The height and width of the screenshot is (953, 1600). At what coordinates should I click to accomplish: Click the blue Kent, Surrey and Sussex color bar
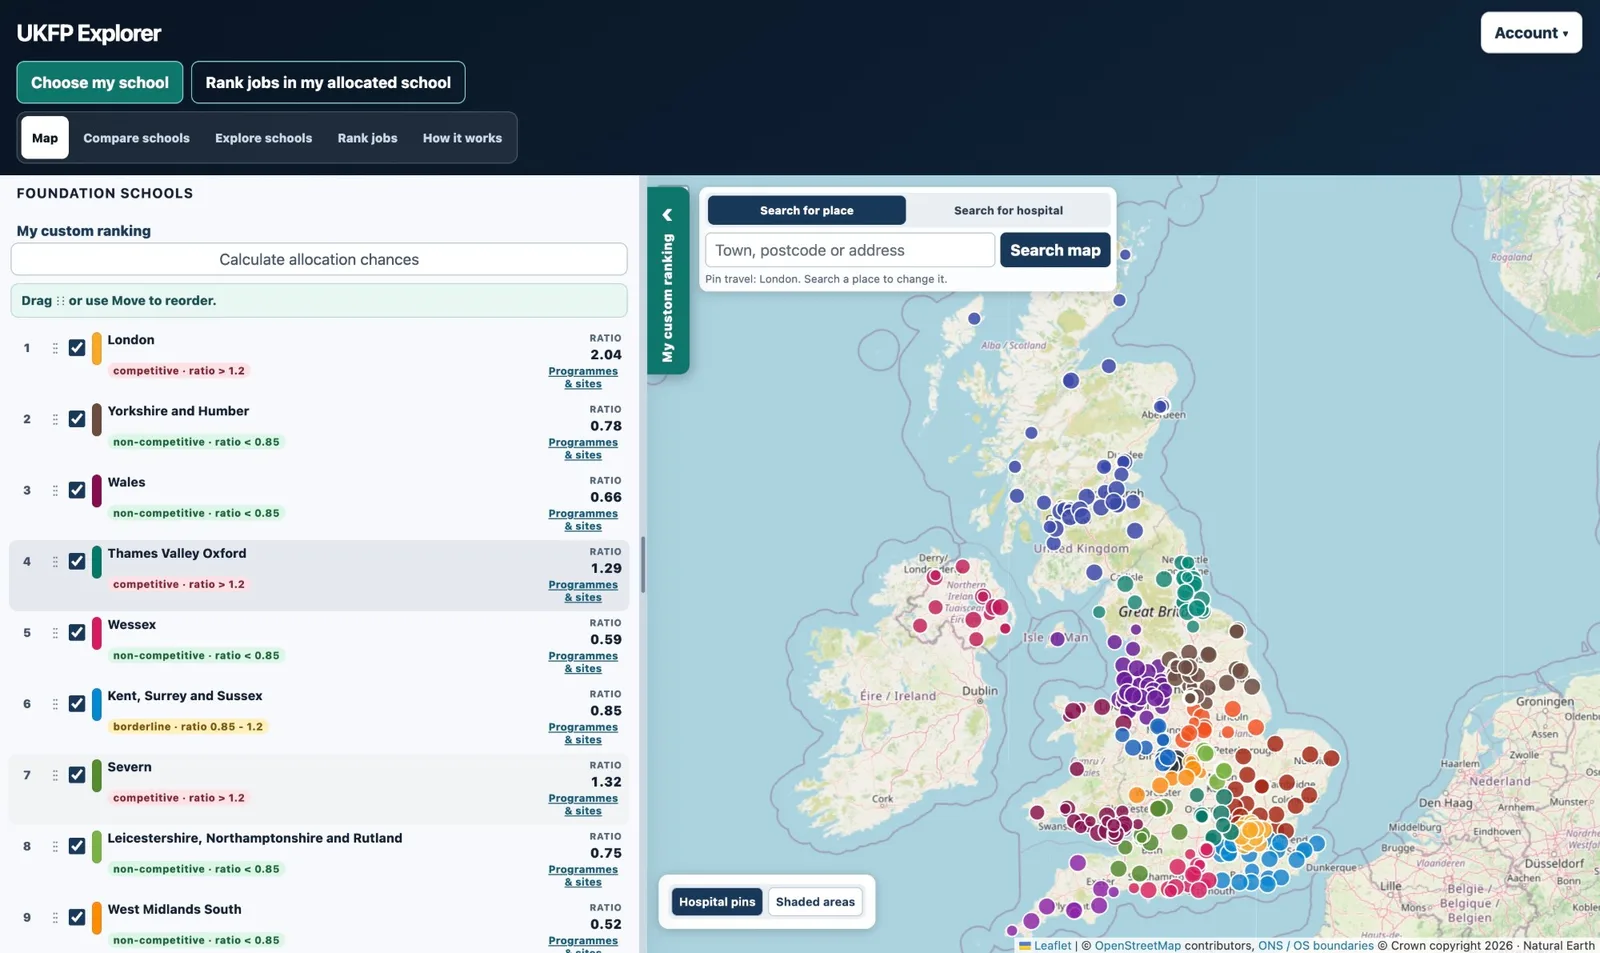point(97,704)
